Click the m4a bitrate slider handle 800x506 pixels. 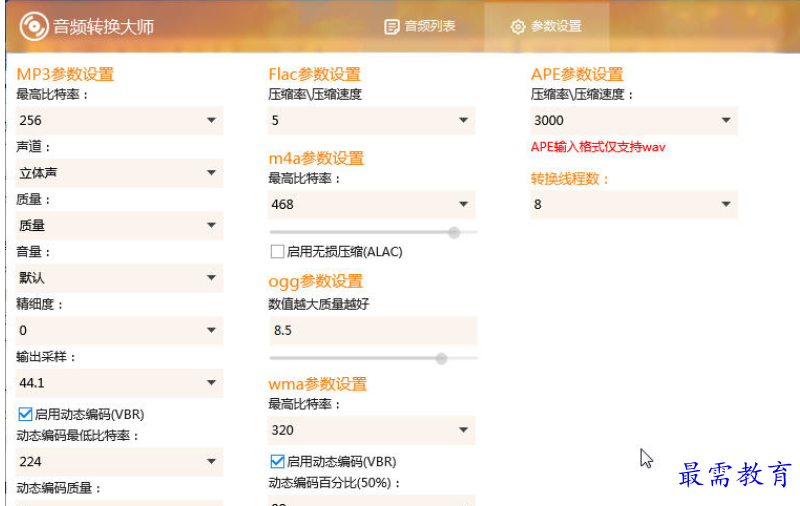click(454, 232)
